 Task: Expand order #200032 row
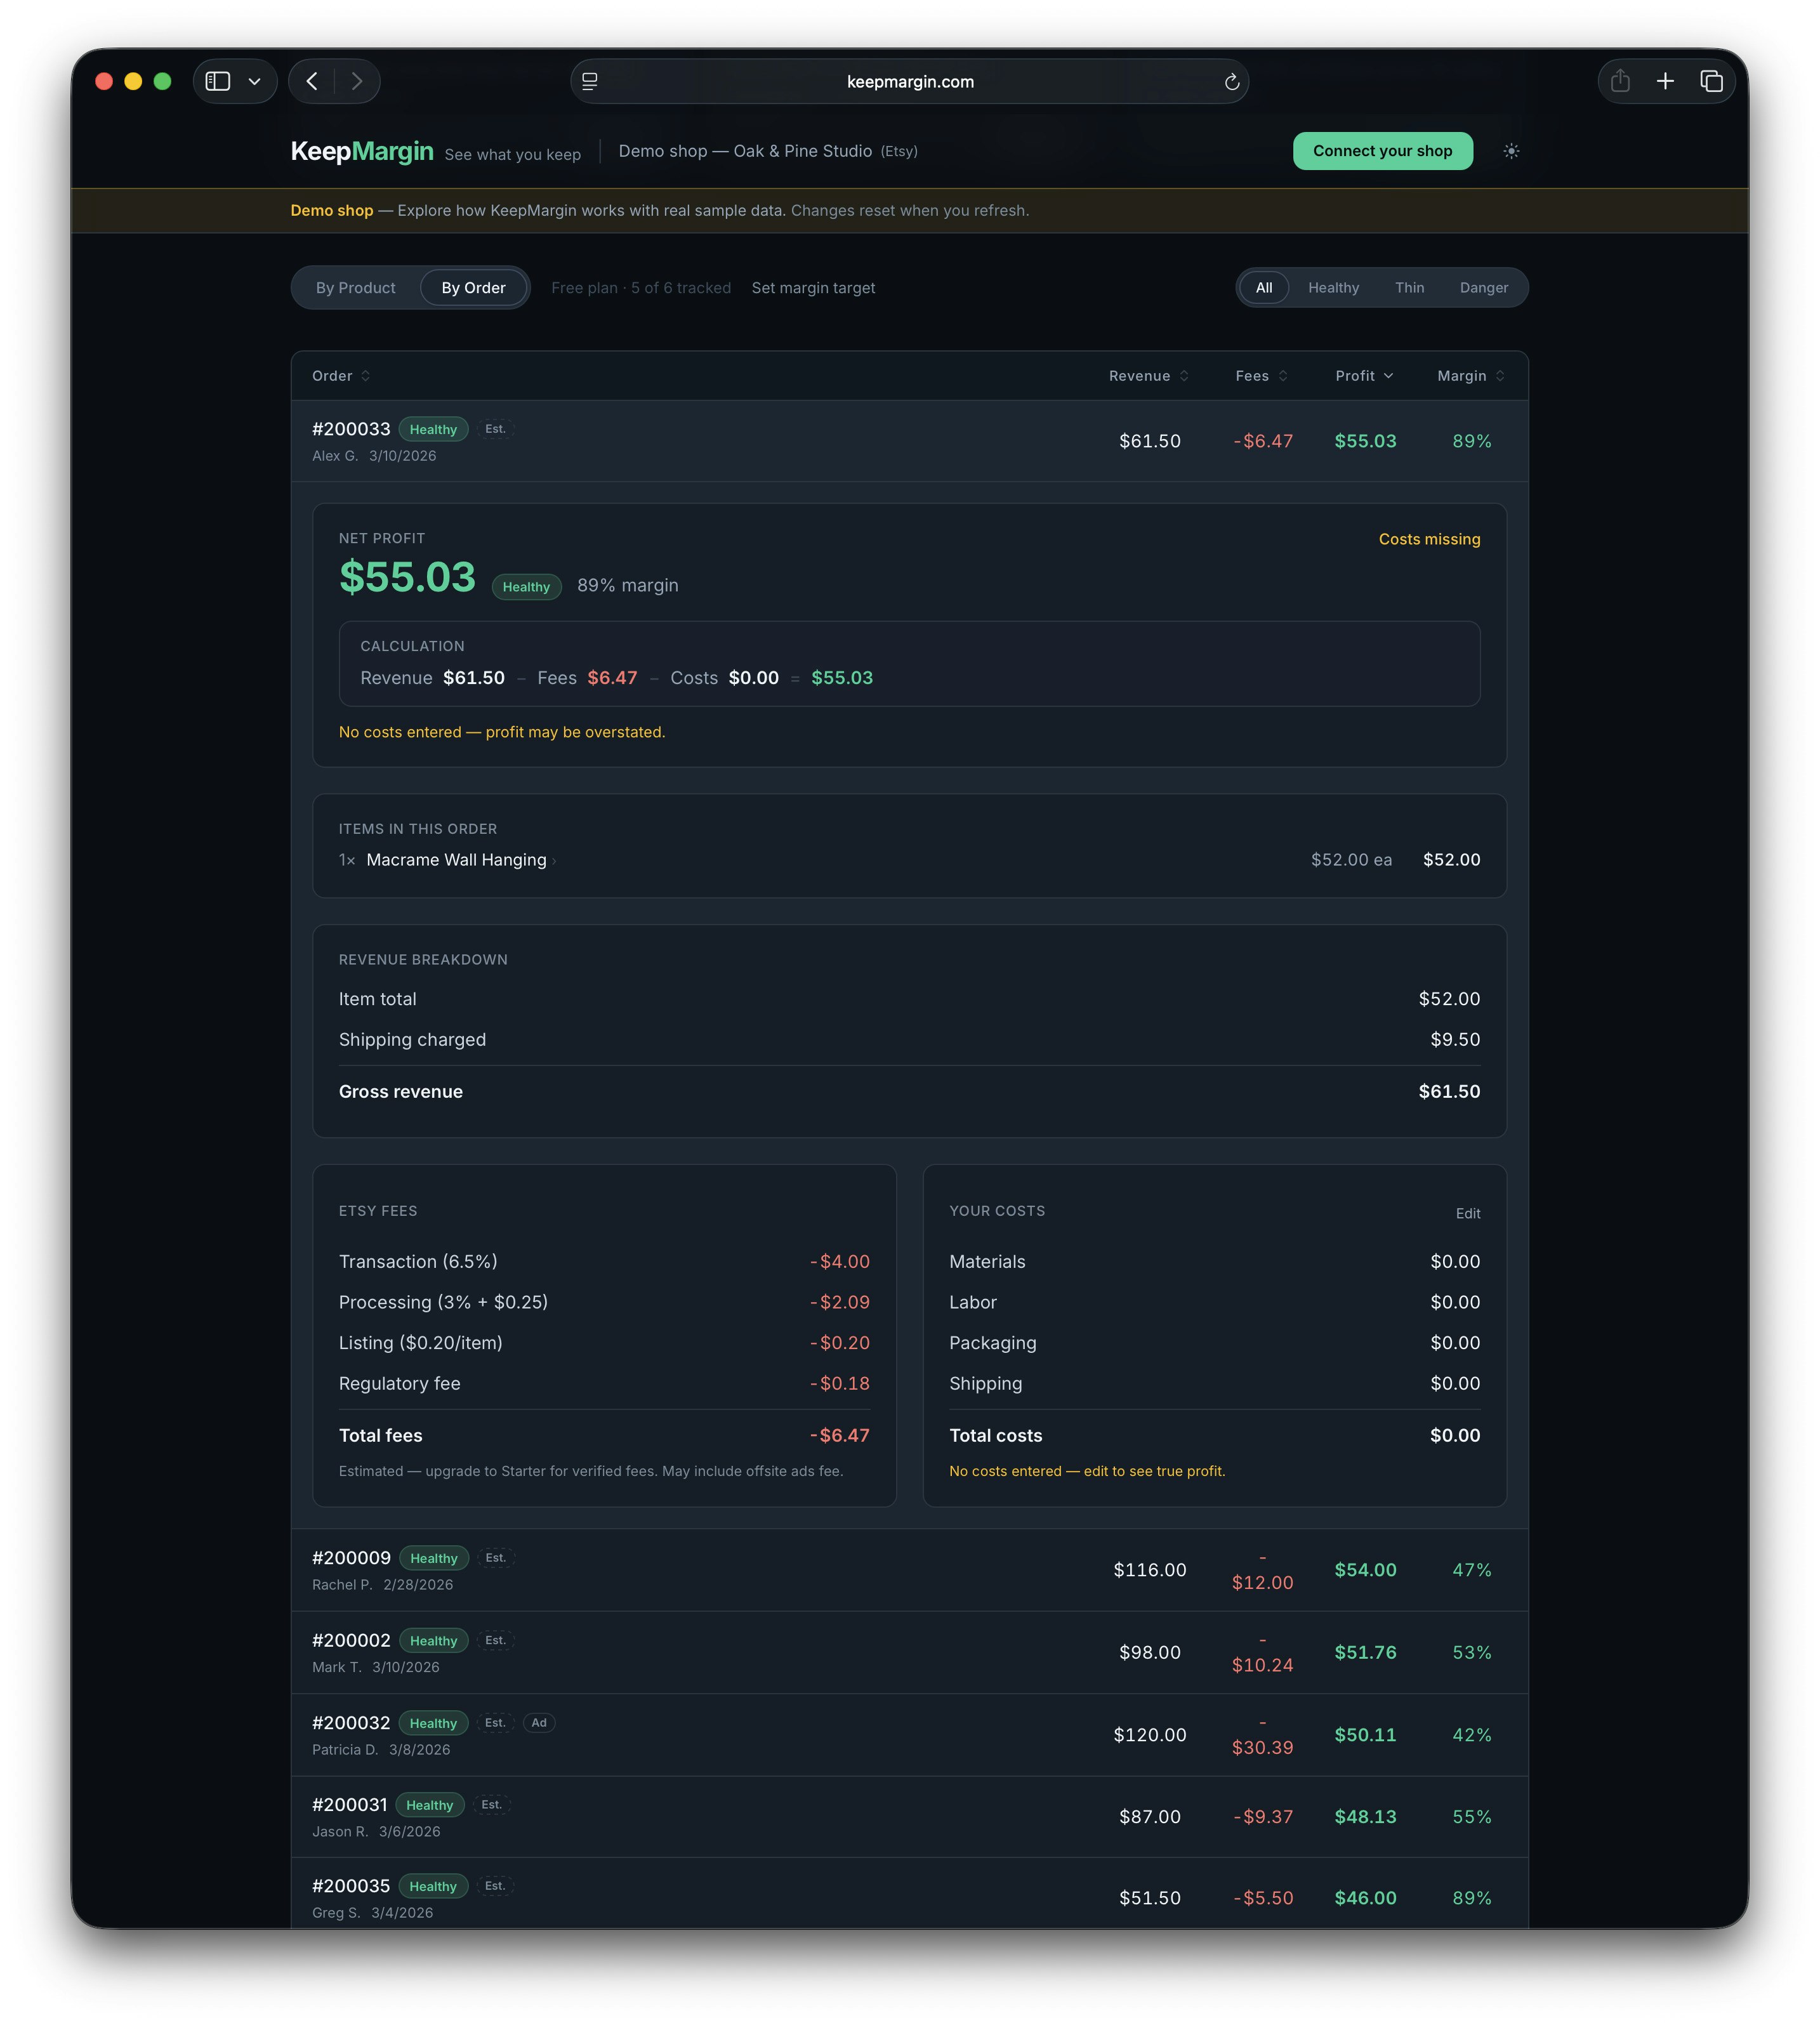tap(909, 1735)
